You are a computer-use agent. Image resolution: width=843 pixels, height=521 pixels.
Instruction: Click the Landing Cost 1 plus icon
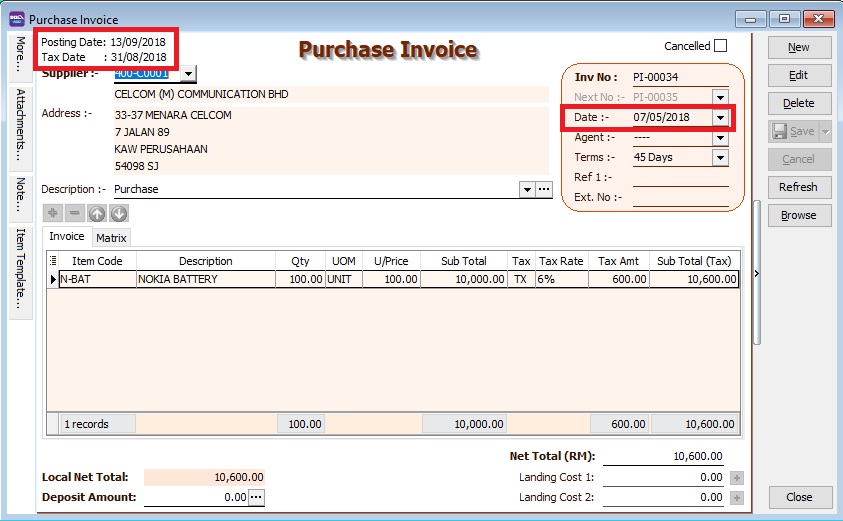tap(737, 478)
